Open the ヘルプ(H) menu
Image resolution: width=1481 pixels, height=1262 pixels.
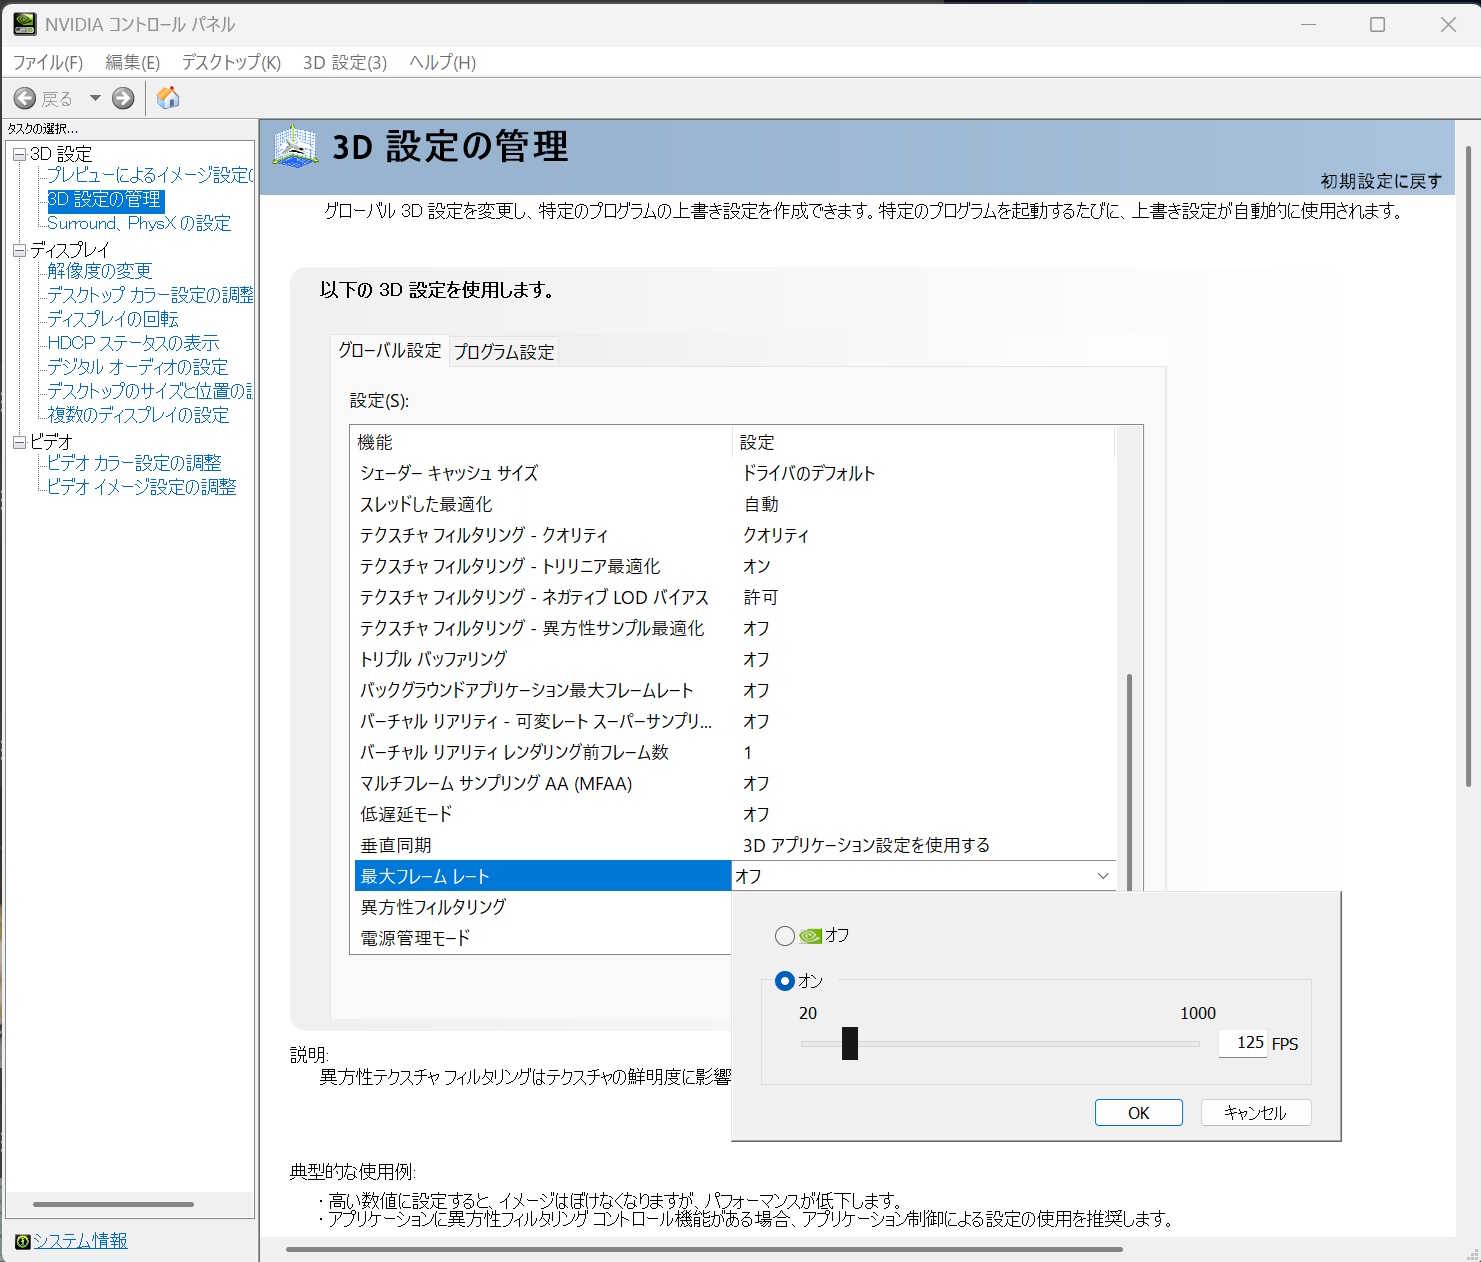coord(442,62)
